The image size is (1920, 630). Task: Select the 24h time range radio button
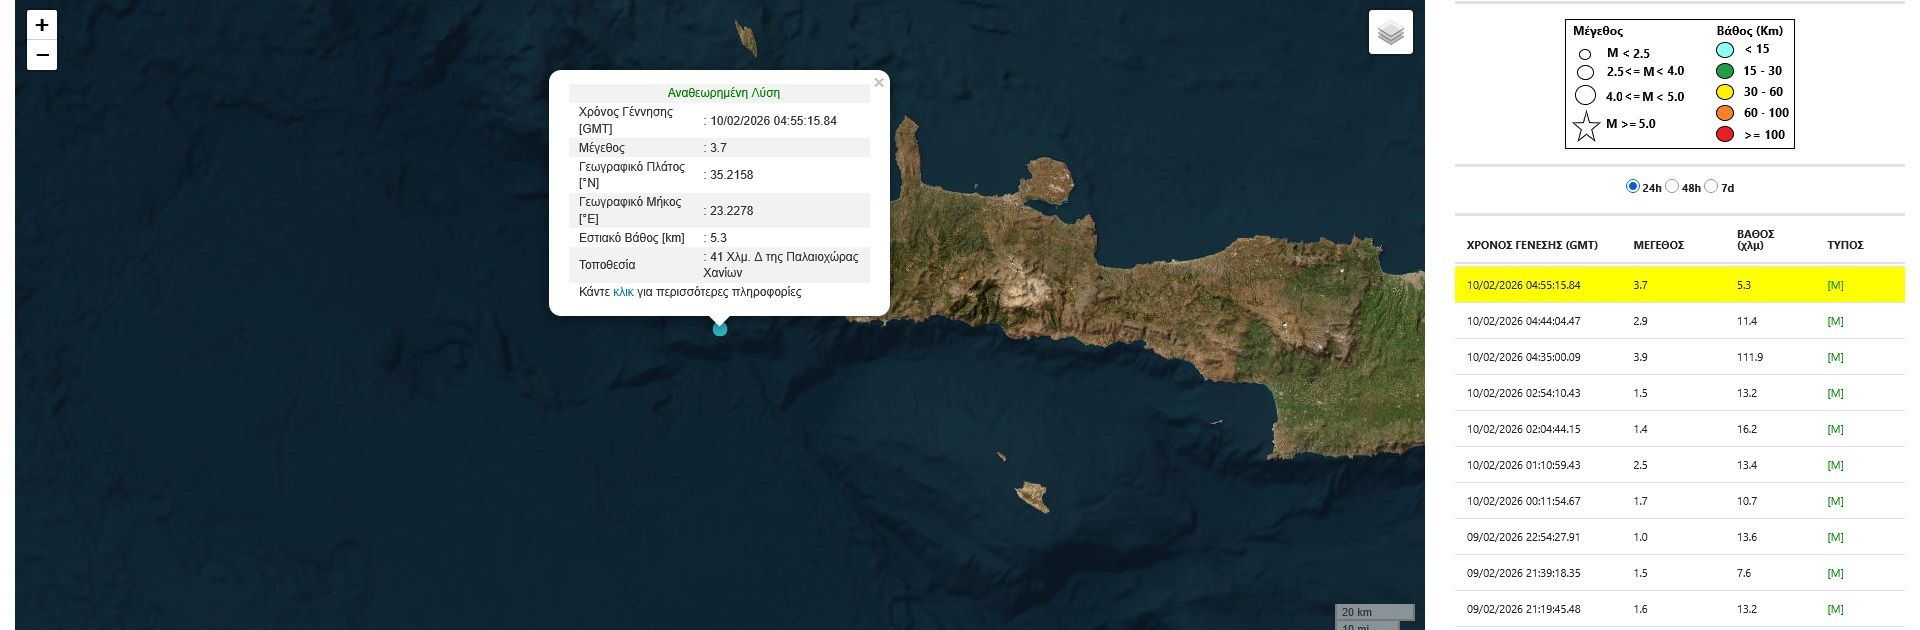[x=1633, y=187]
